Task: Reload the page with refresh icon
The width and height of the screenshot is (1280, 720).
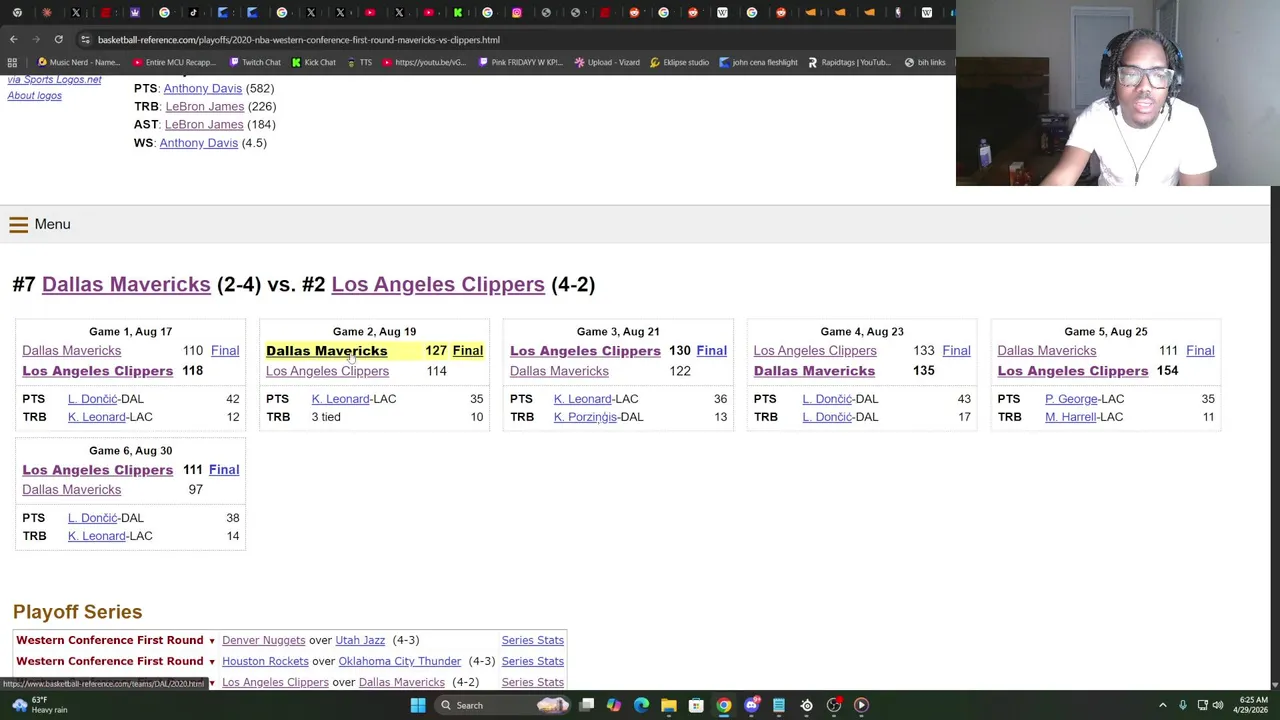Action: point(58,39)
